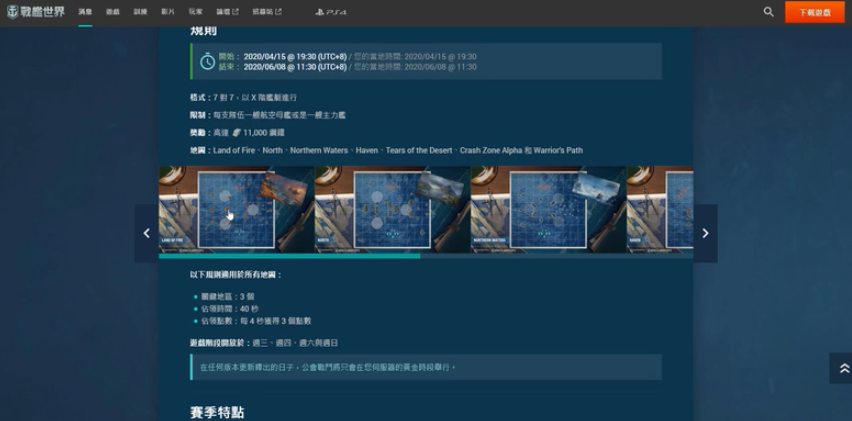Open the 消息 news tab
This screenshot has height=421, width=852.
[85, 12]
